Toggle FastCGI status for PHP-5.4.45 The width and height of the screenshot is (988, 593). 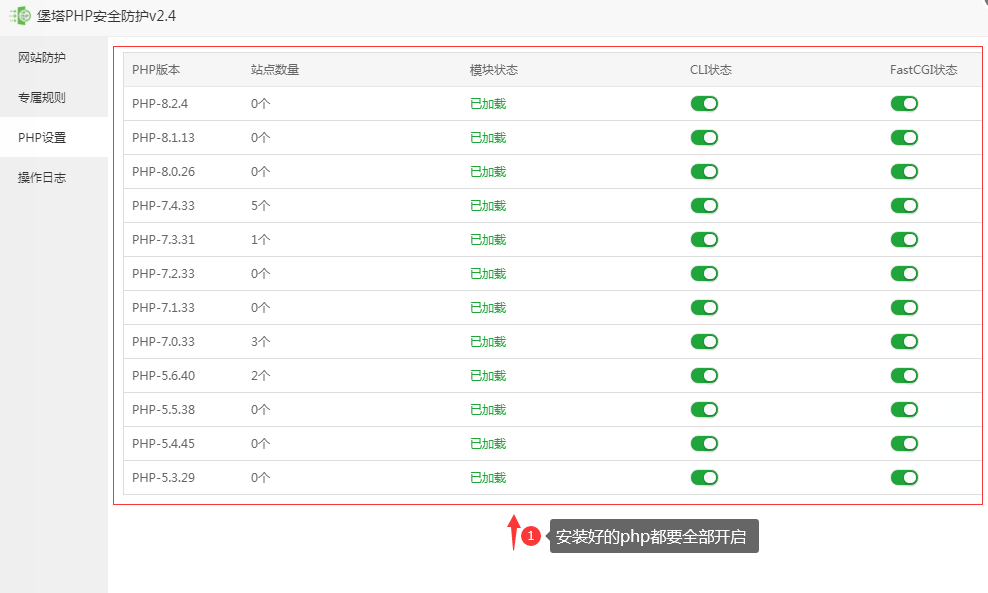pyautogui.click(x=904, y=443)
